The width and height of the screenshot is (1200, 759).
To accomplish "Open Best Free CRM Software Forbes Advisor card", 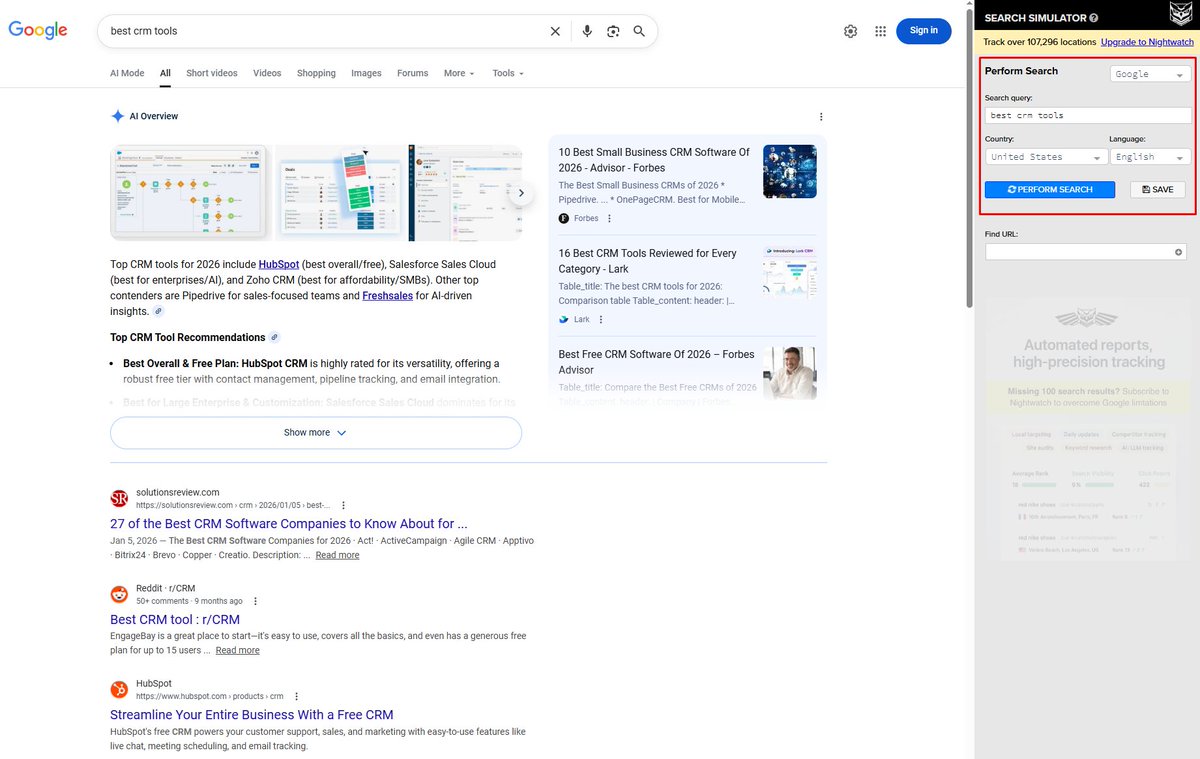I will pyautogui.click(x=657, y=362).
